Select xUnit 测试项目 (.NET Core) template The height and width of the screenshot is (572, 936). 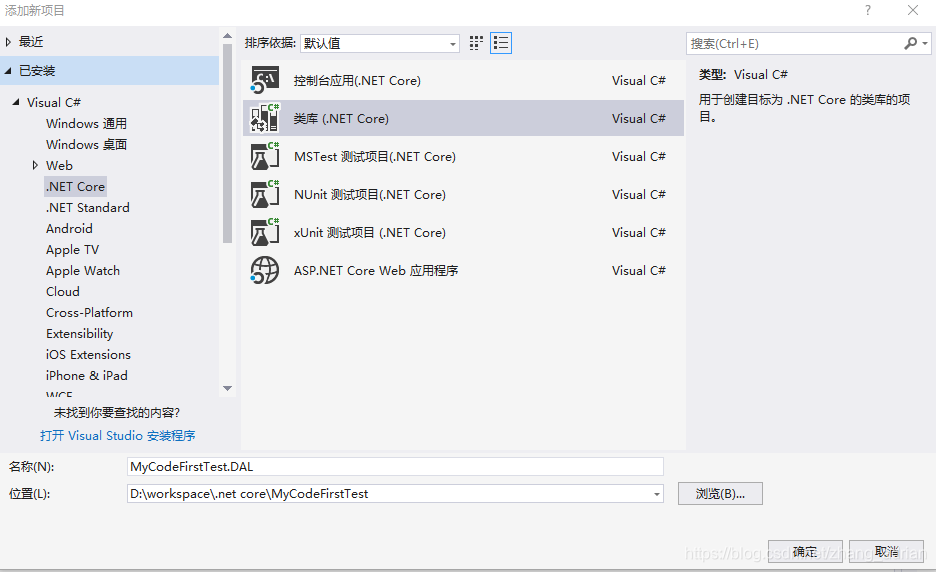(x=463, y=232)
